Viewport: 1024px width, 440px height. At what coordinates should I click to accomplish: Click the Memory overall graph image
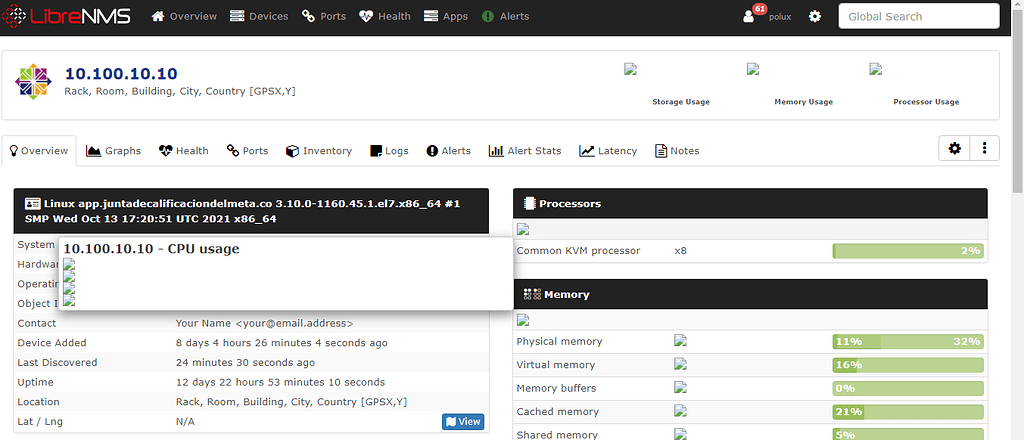522,320
